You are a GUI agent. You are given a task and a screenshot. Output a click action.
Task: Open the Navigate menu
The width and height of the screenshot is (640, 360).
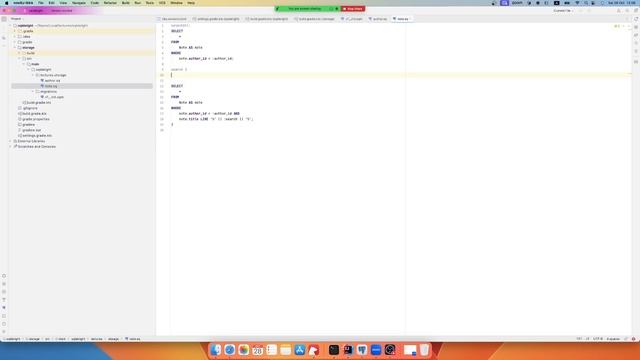(79, 3)
